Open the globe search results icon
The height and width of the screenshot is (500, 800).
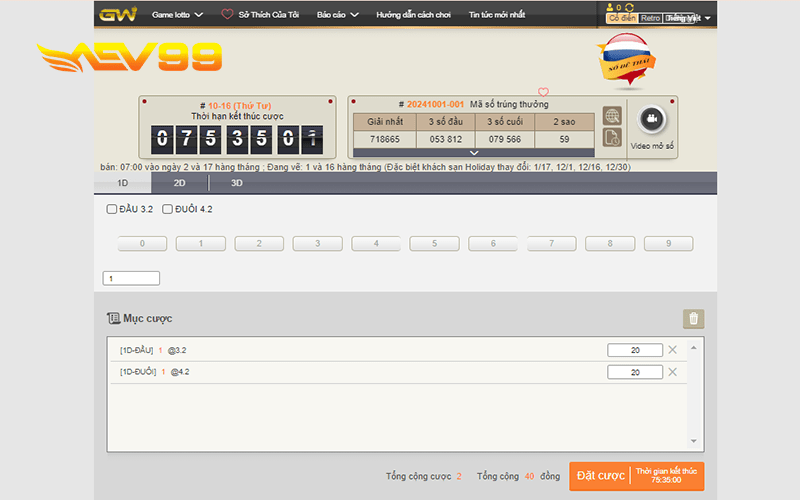[612, 116]
